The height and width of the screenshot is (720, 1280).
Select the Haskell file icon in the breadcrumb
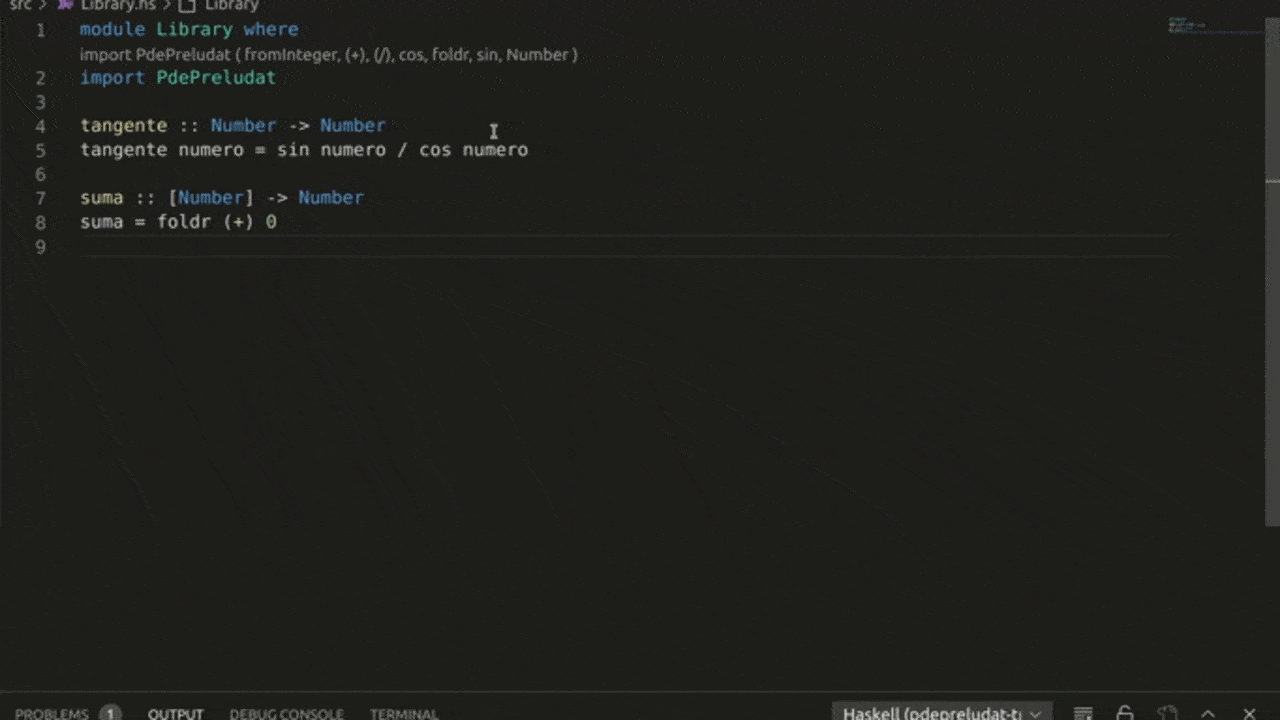(x=66, y=5)
